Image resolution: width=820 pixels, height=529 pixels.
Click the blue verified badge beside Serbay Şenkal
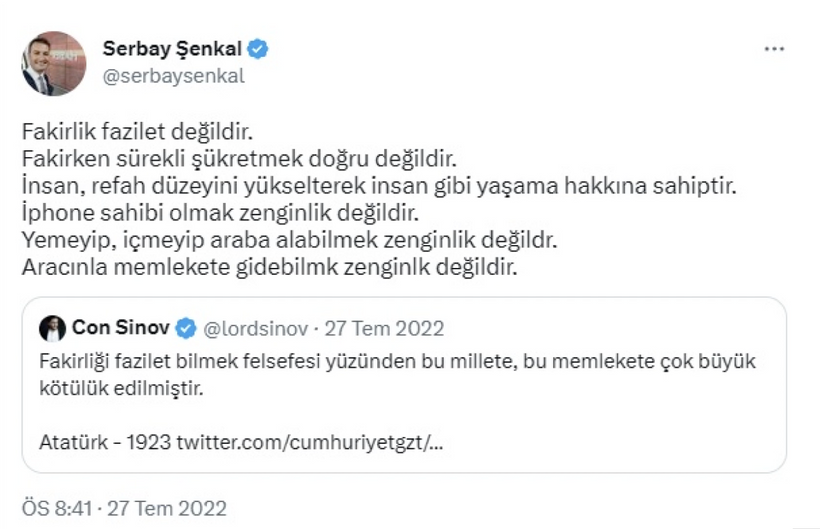tap(258, 49)
